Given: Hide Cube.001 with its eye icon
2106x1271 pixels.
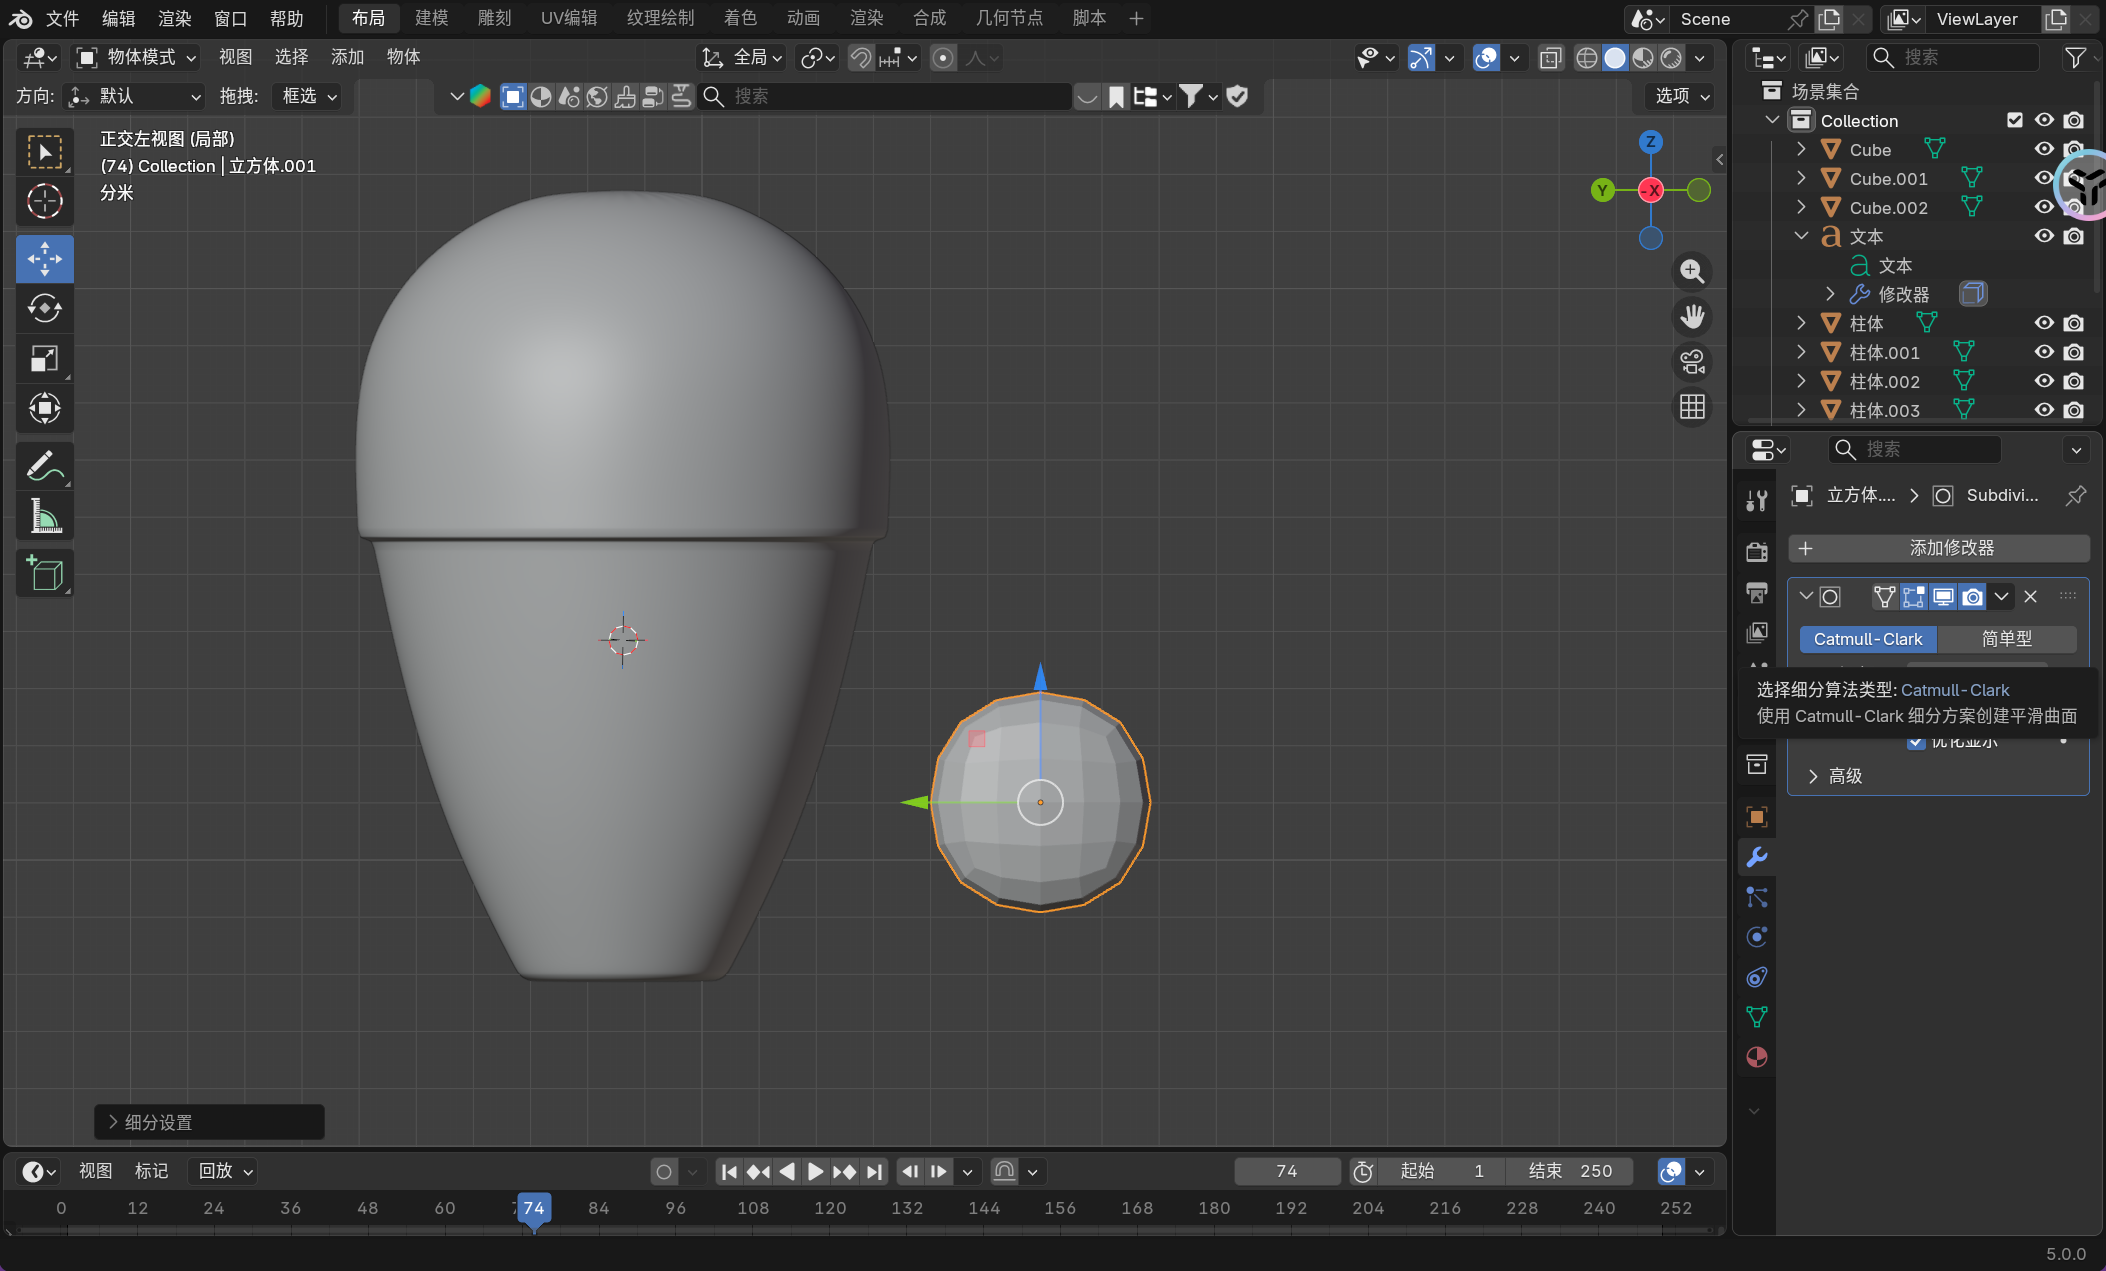Looking at the screenshot, I should 2044,178.
